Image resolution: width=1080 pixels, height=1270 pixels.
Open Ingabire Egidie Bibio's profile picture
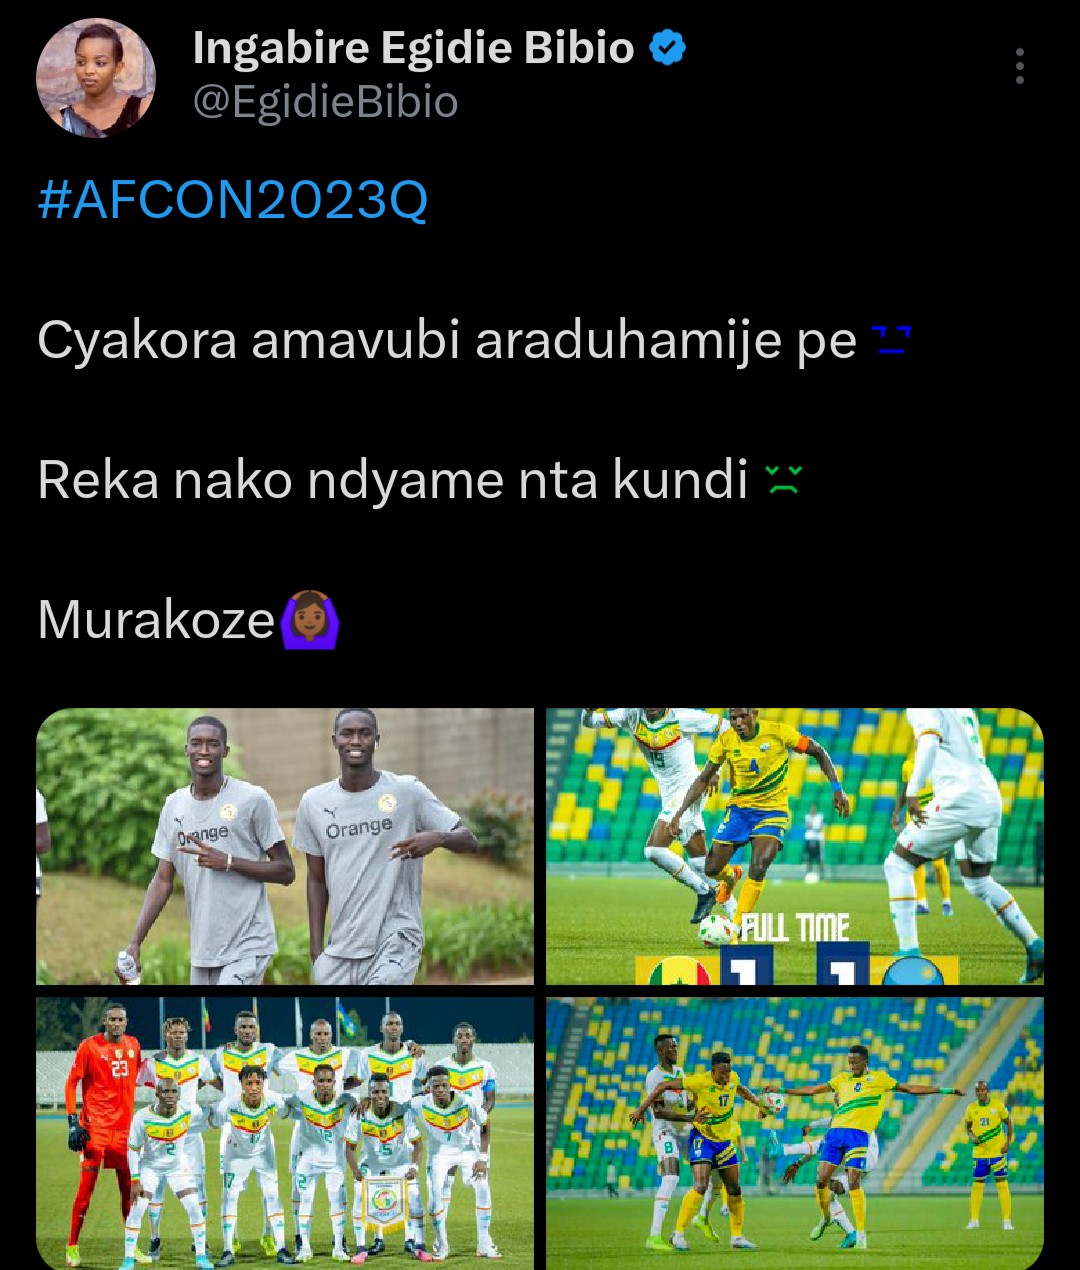96,77
